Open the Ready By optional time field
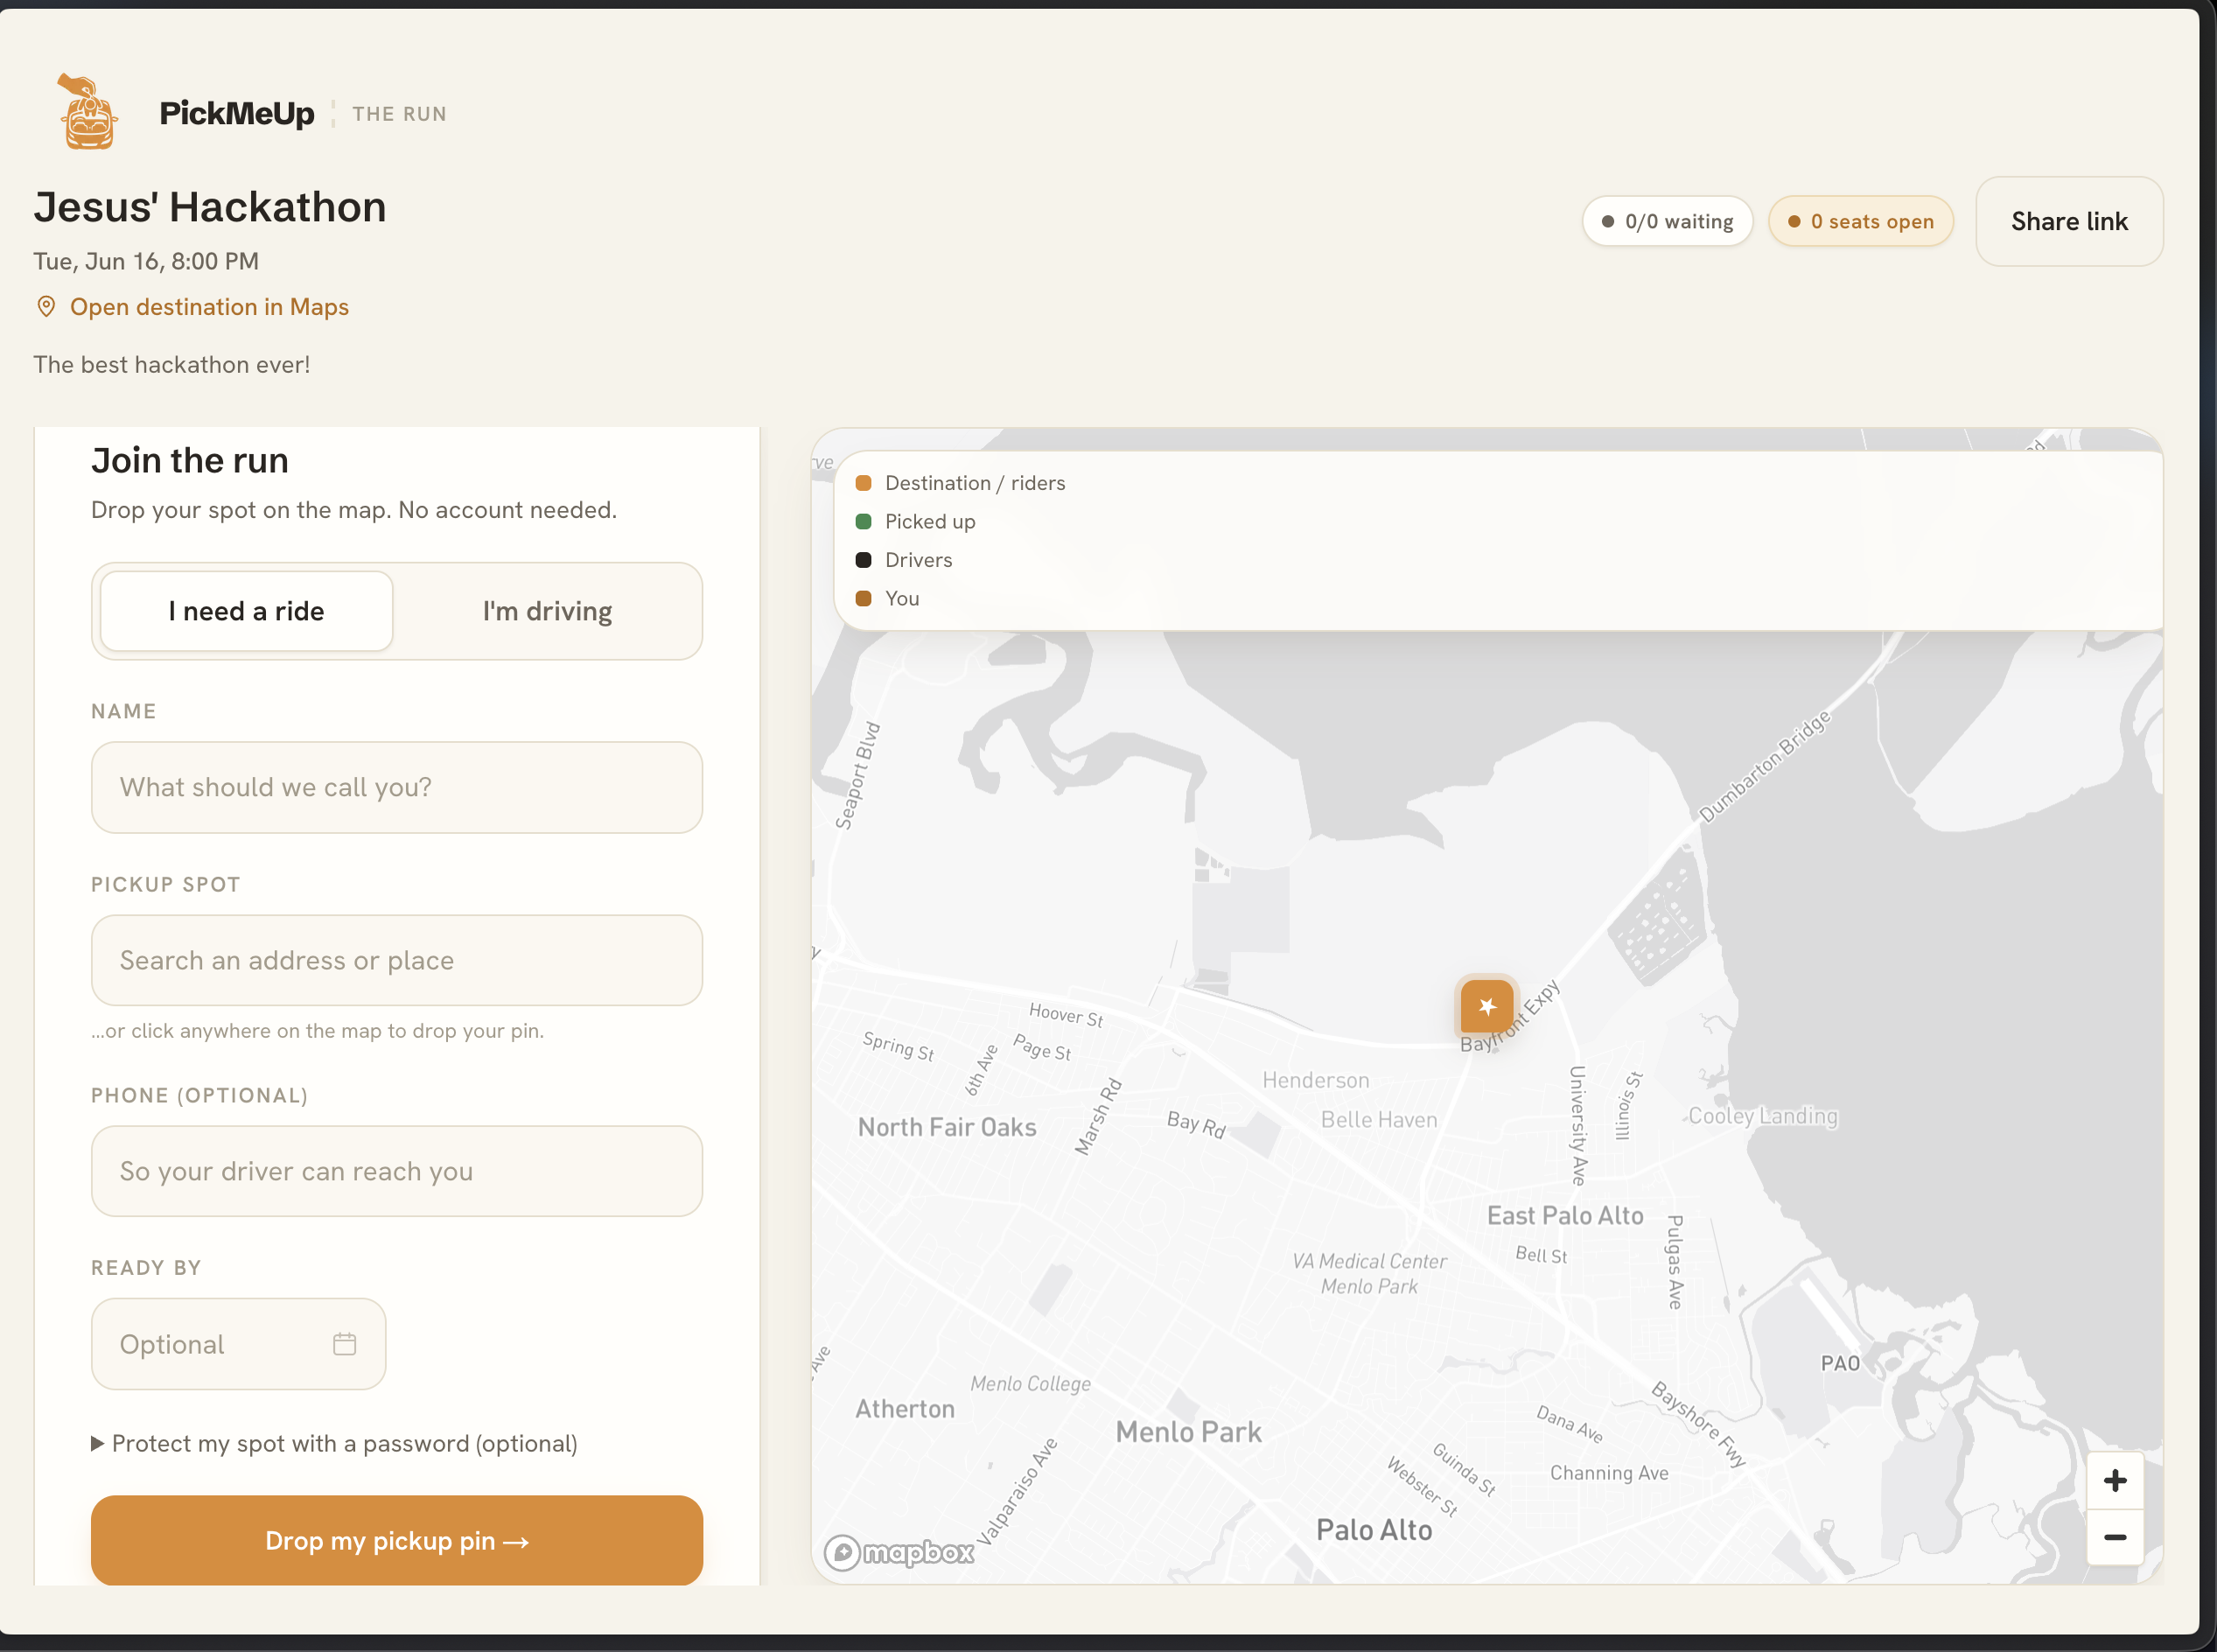Image resolution: width=2217 pixels, height=1652 pixels. 238,1344
